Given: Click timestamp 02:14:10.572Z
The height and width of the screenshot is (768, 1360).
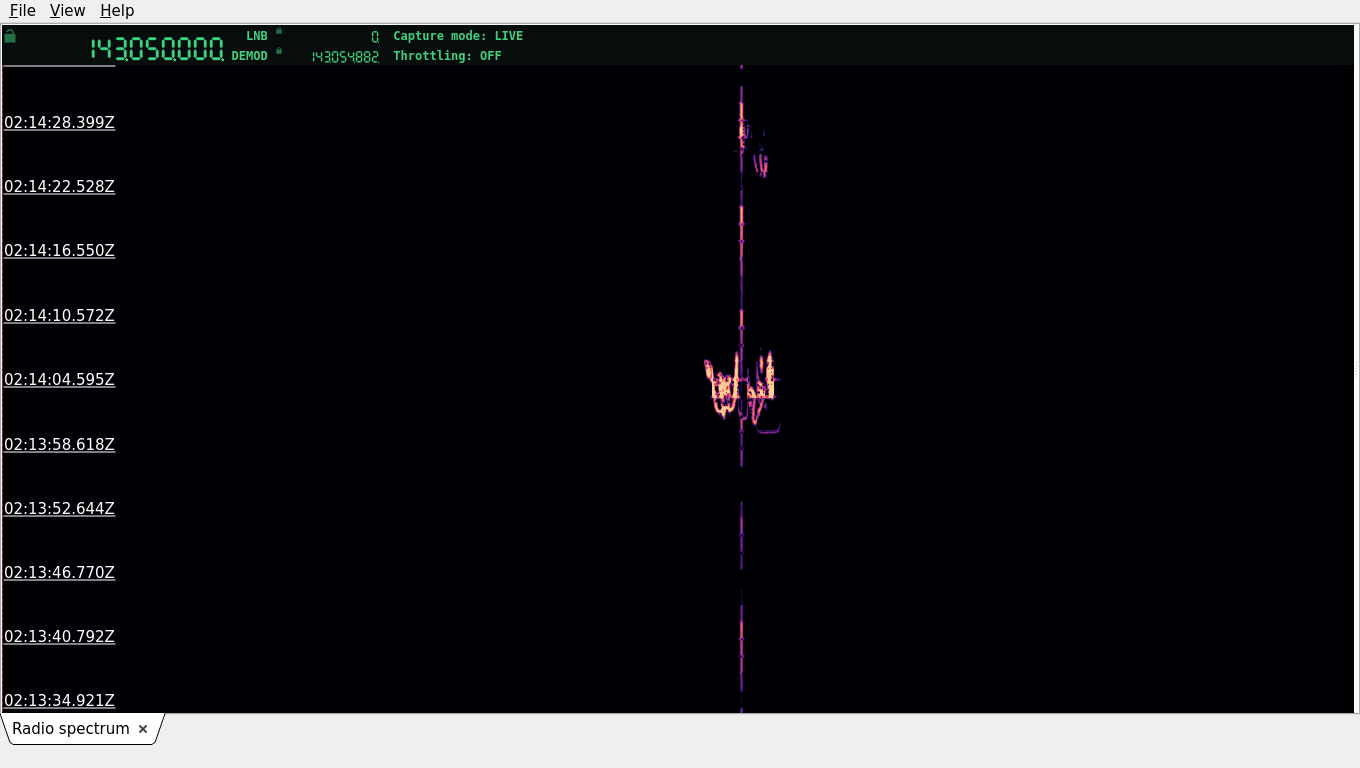Looking at the screenshot, I should [x=59, y=316].
